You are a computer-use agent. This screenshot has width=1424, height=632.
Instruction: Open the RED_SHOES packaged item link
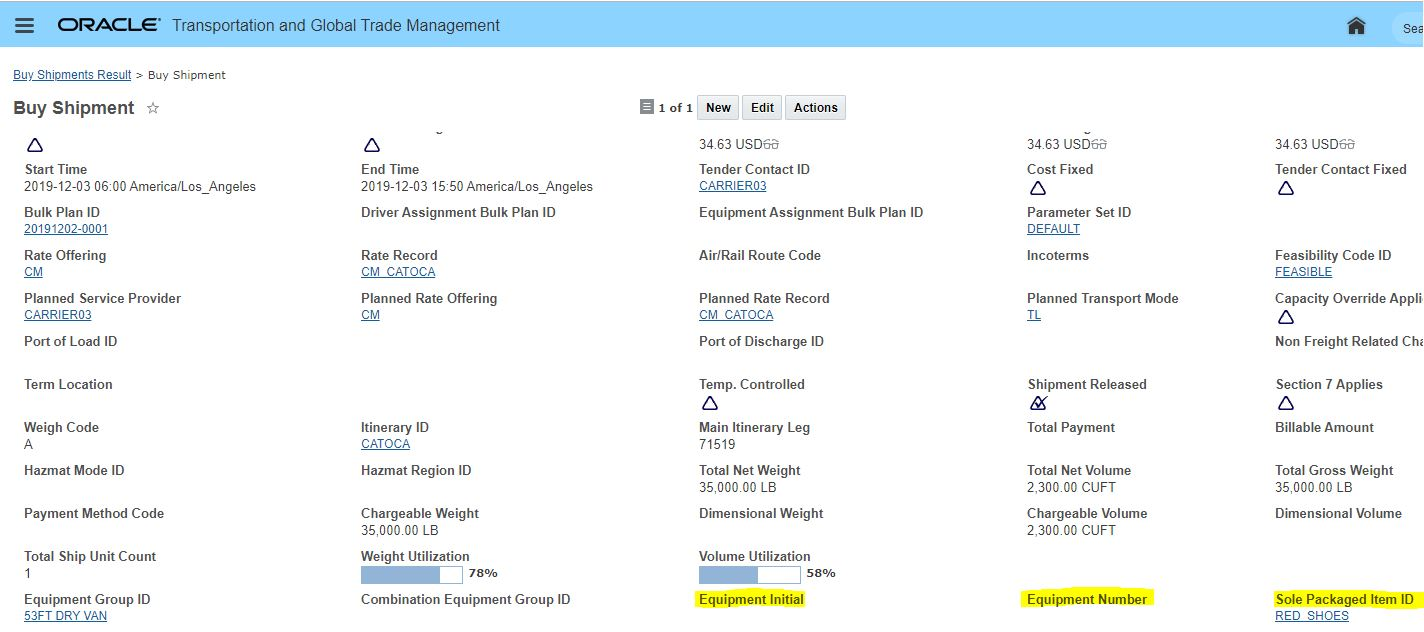(1312, 616)
